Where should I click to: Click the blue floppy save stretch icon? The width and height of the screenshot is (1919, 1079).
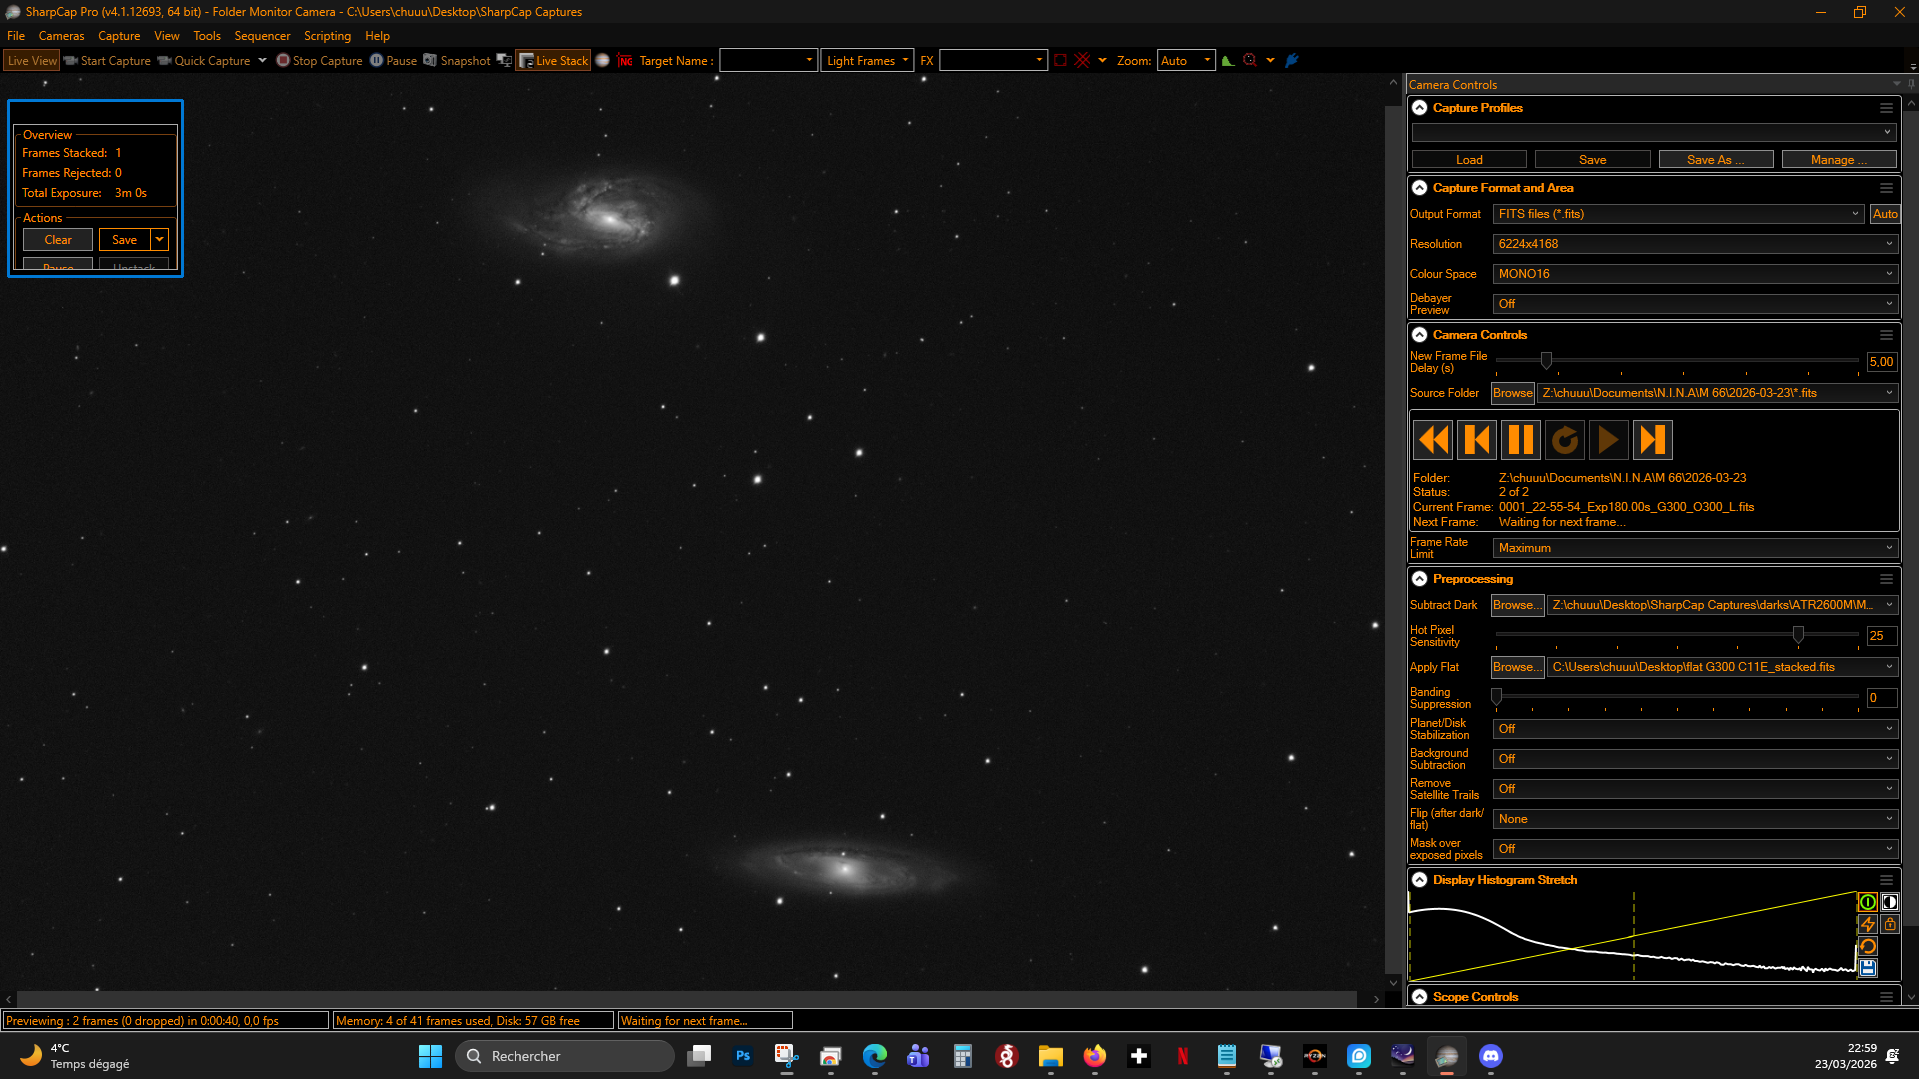1867,968
